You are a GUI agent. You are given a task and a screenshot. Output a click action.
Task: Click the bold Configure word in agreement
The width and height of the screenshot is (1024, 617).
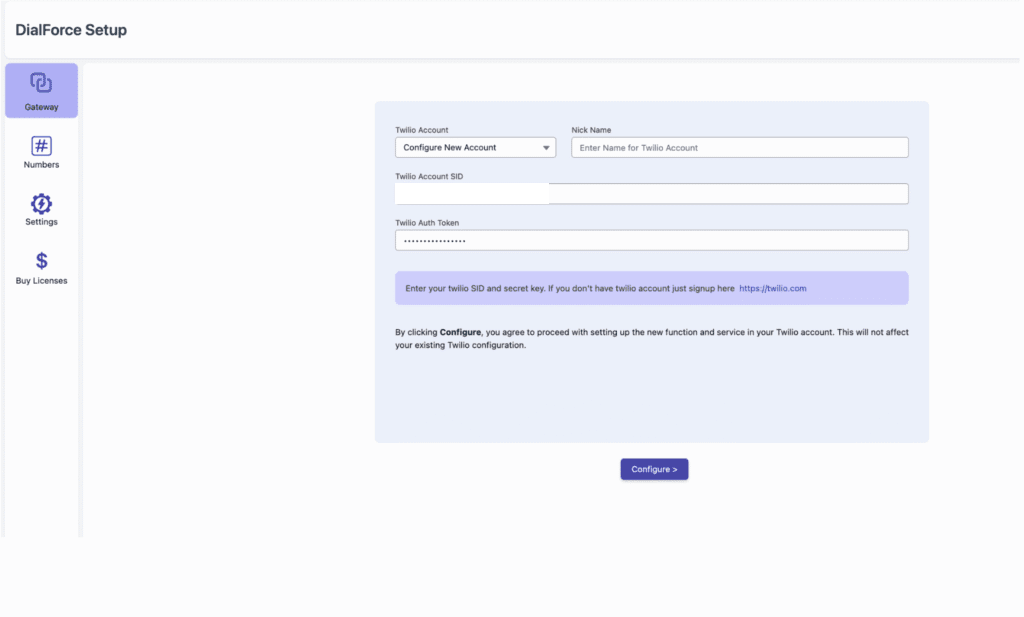pyautogui.click(x=460, y=332)
